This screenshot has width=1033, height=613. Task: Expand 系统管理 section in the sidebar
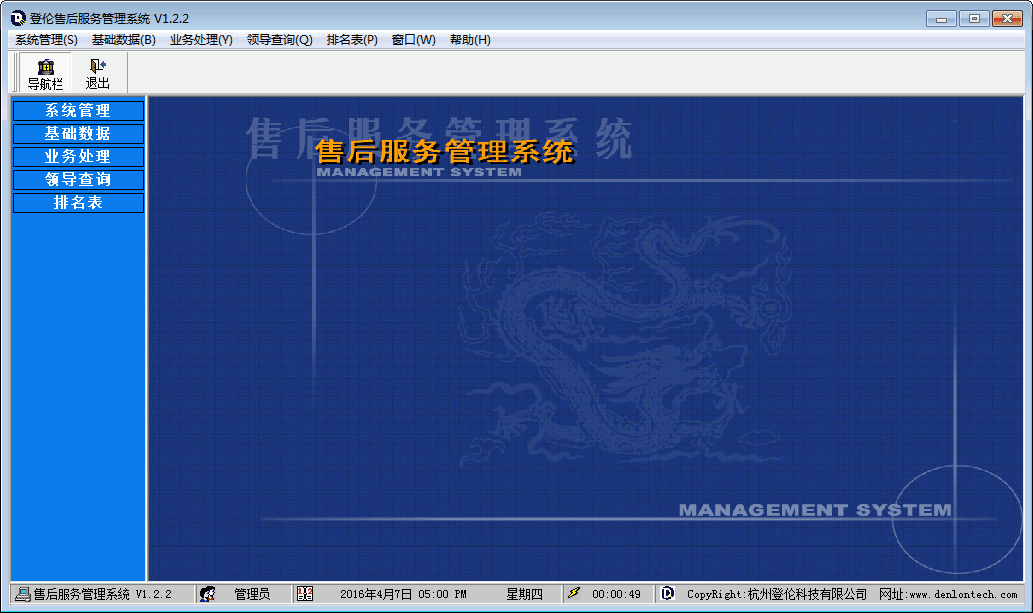click(x=78, y=111)
